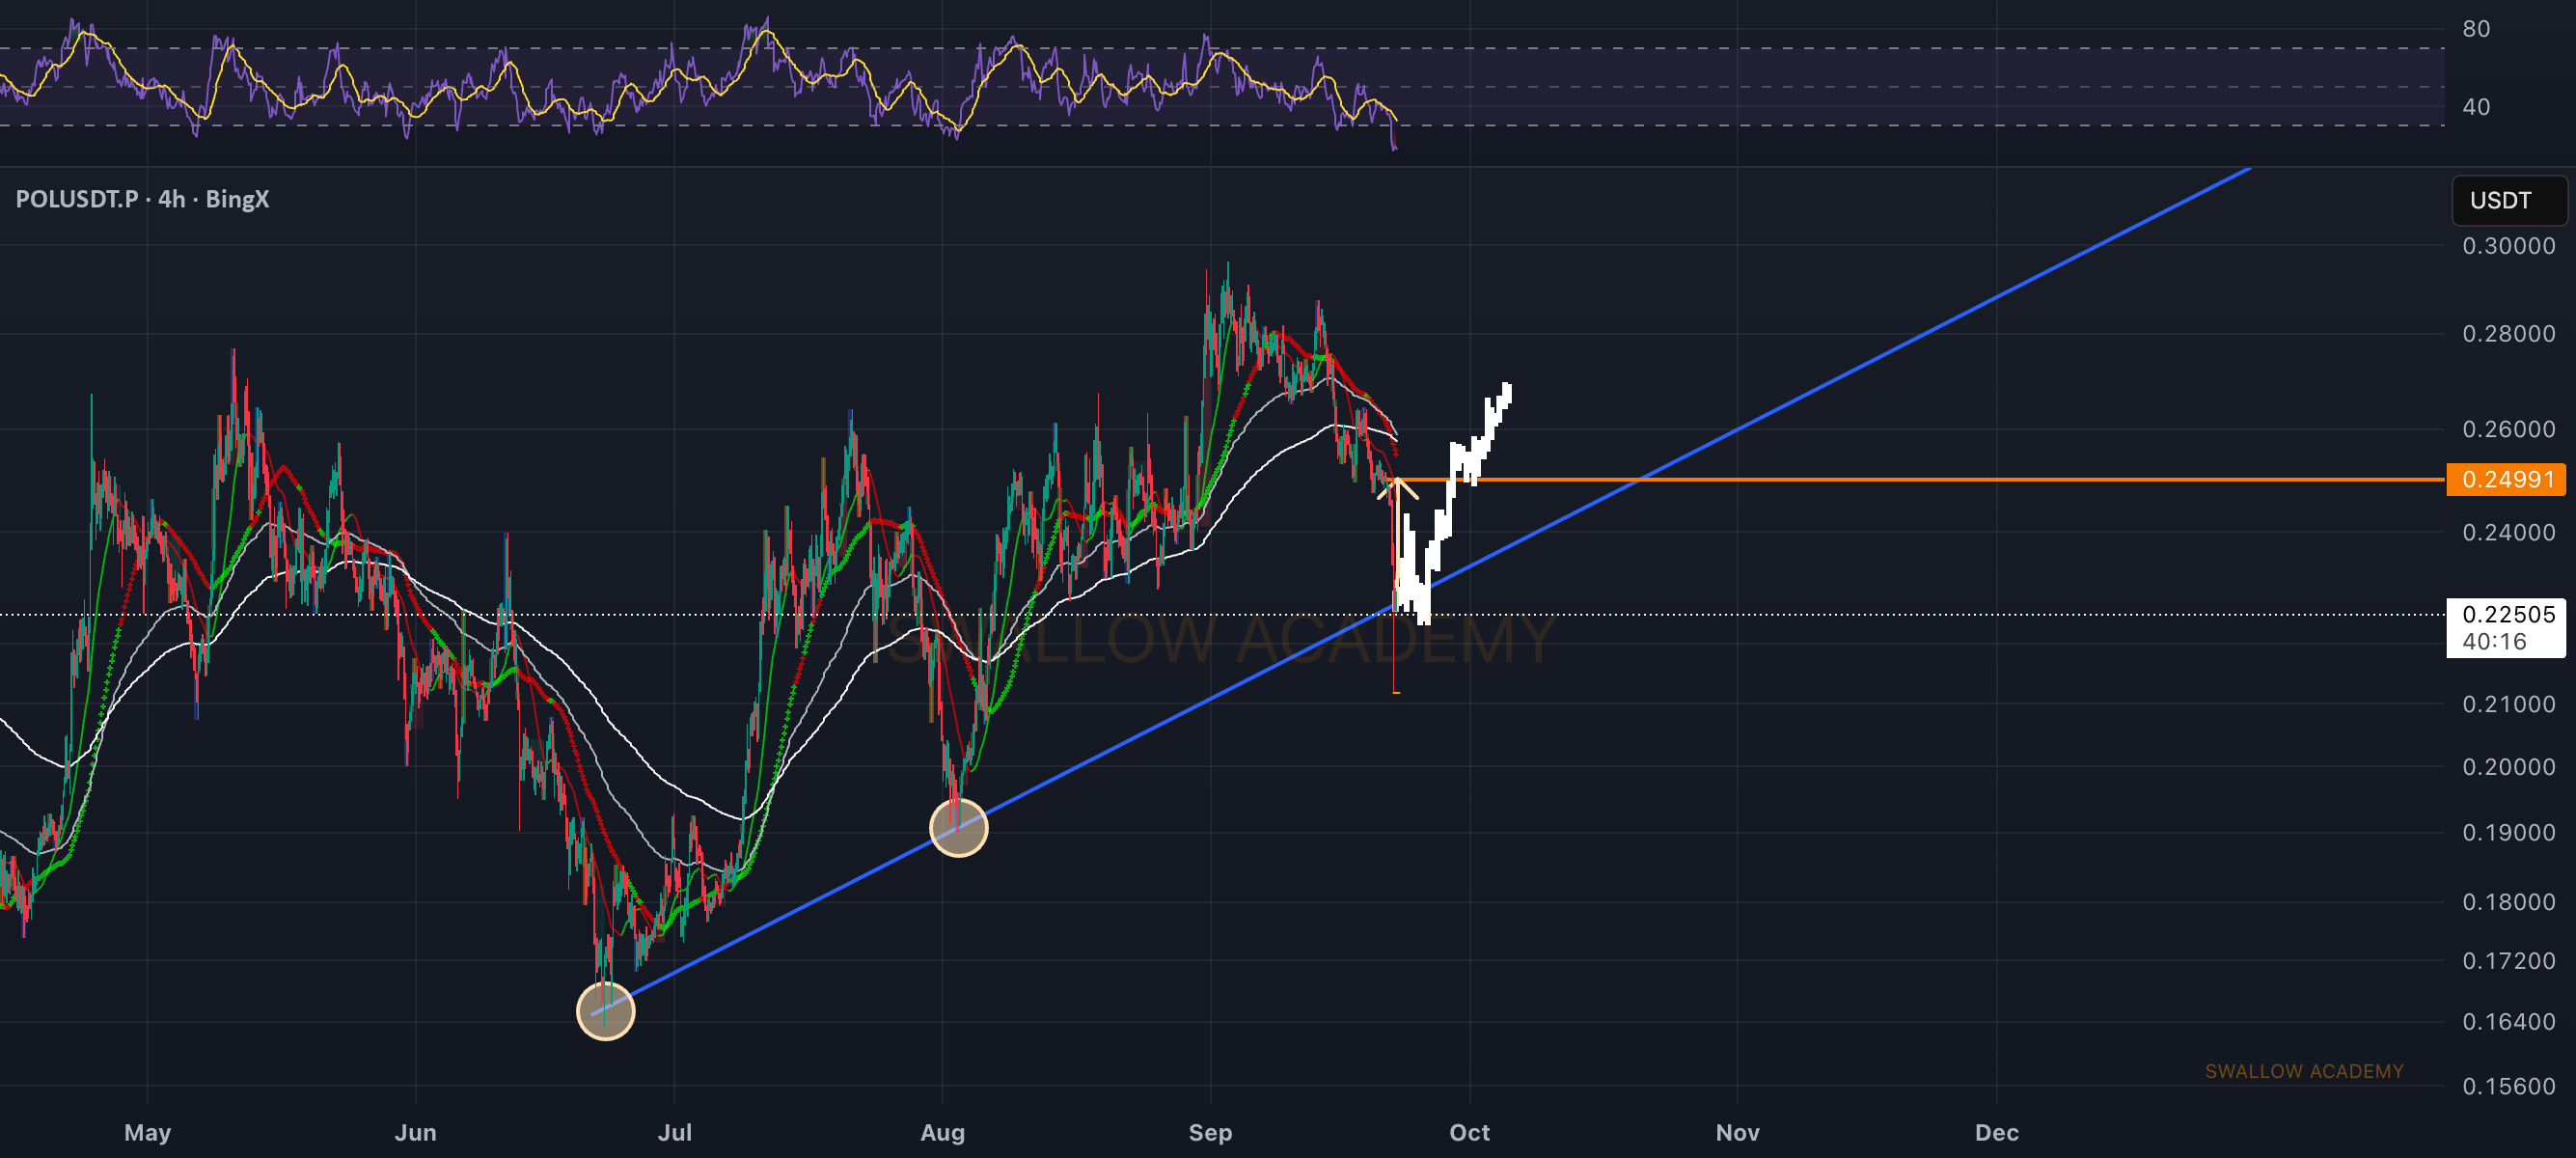Click the May label on time axis
Viewport: 2576px width, 1158px height.
pos(148,1132)
